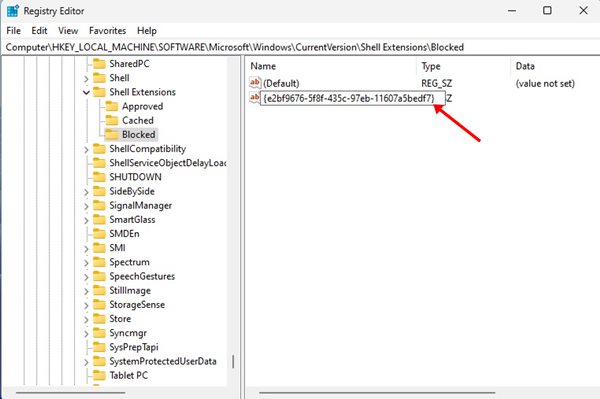Expand the SpeechGestures key

86,277
